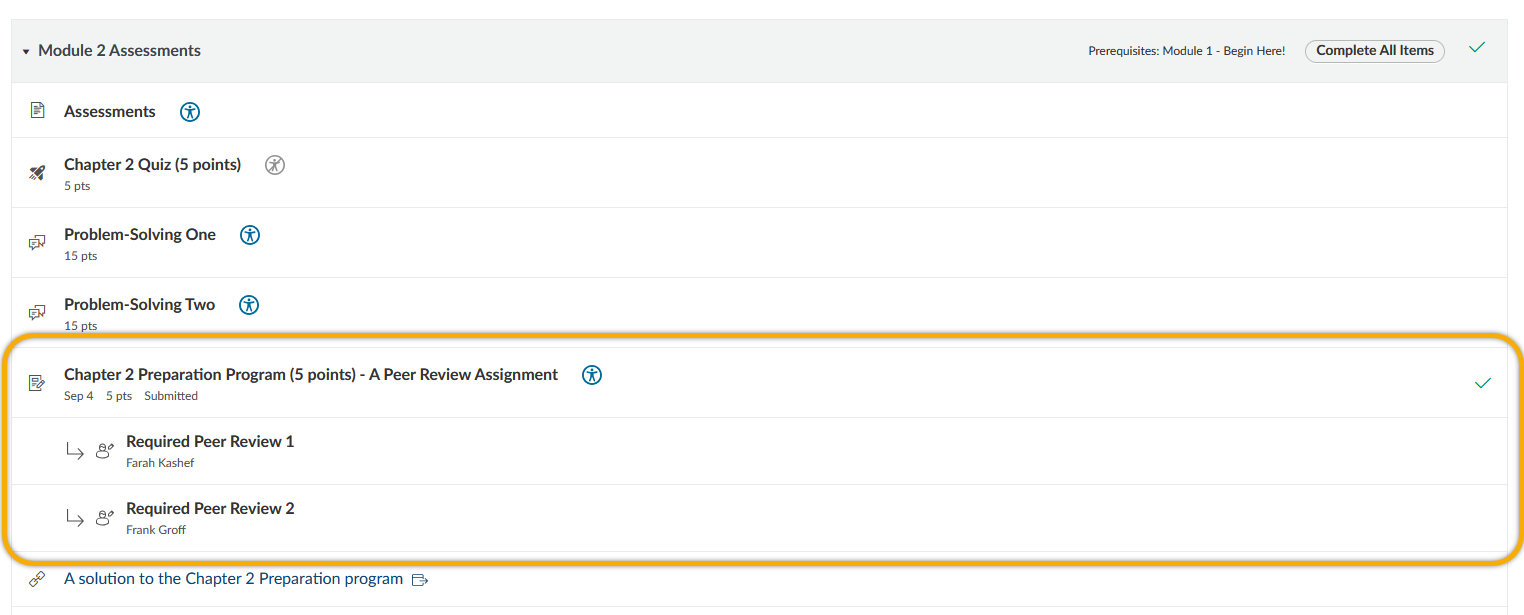Open Required Peer Review 1
Image resolution: width=1524 pixels, height=615 pixels.
click(210, 442)
